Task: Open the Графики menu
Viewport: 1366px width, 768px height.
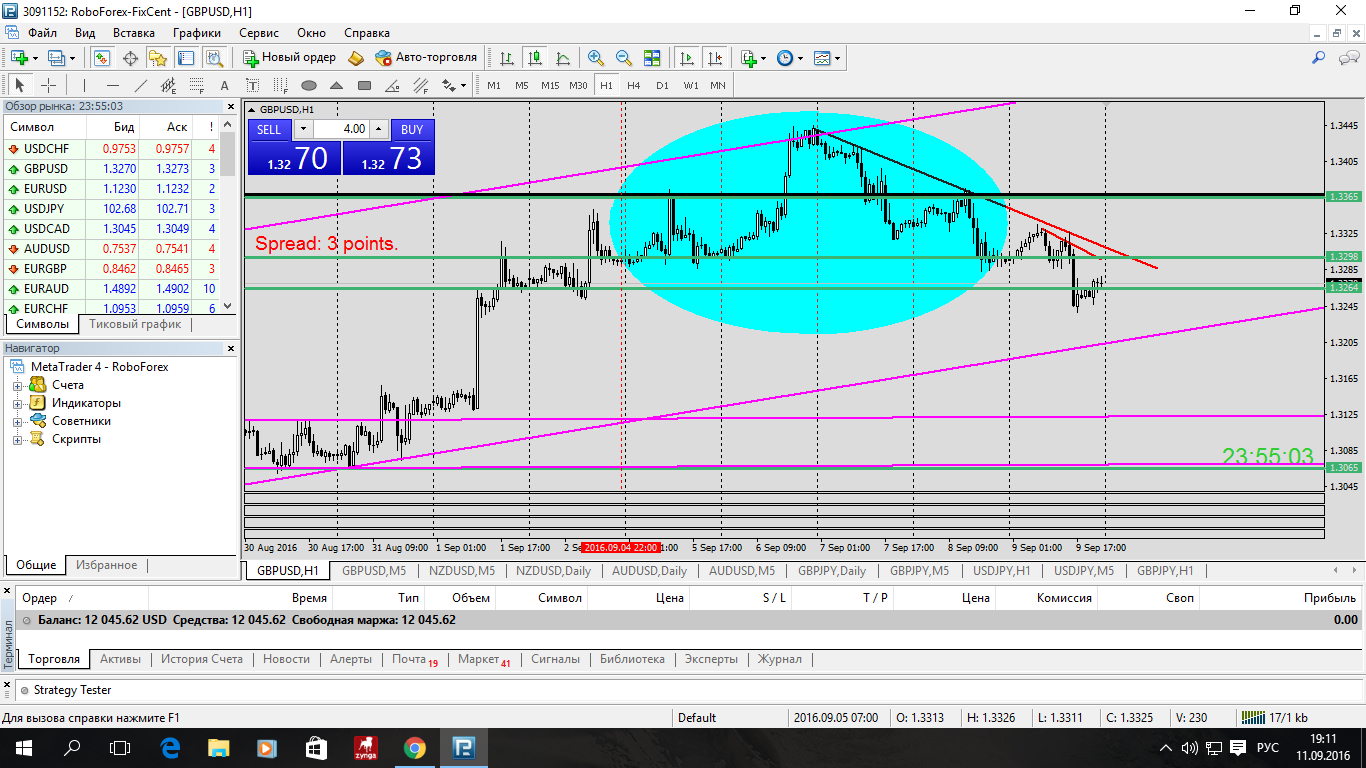Action: (x=197, y=33)
